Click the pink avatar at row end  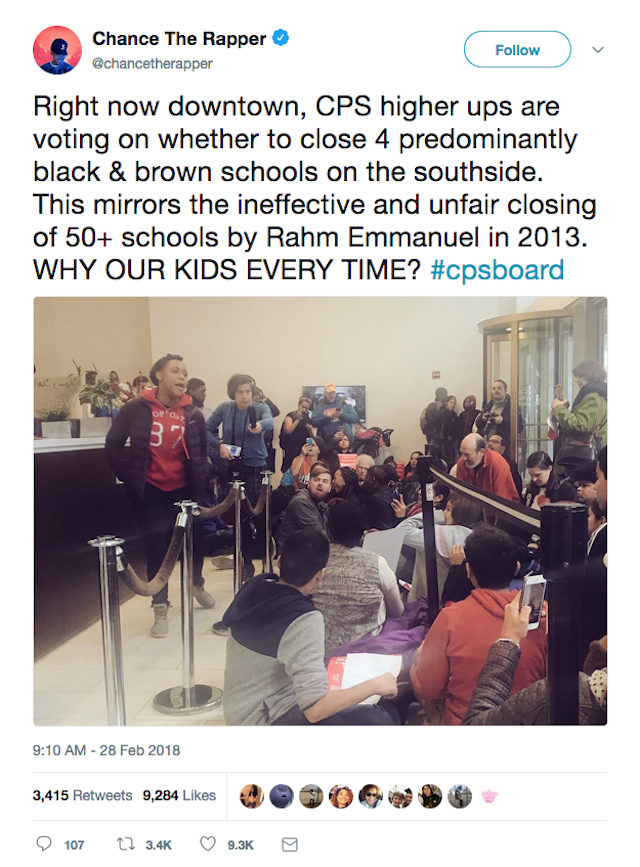point(490,796)
